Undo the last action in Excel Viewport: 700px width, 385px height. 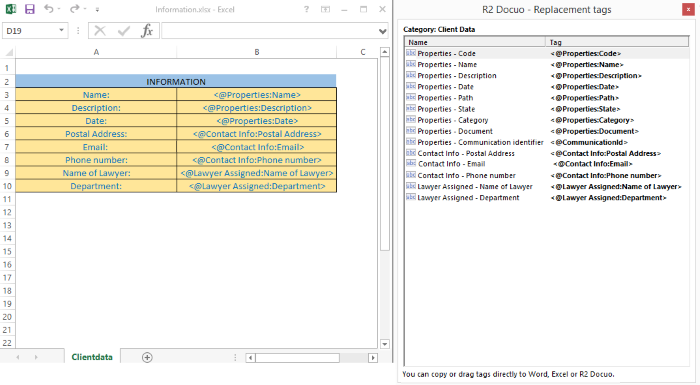tap(49, 8)
